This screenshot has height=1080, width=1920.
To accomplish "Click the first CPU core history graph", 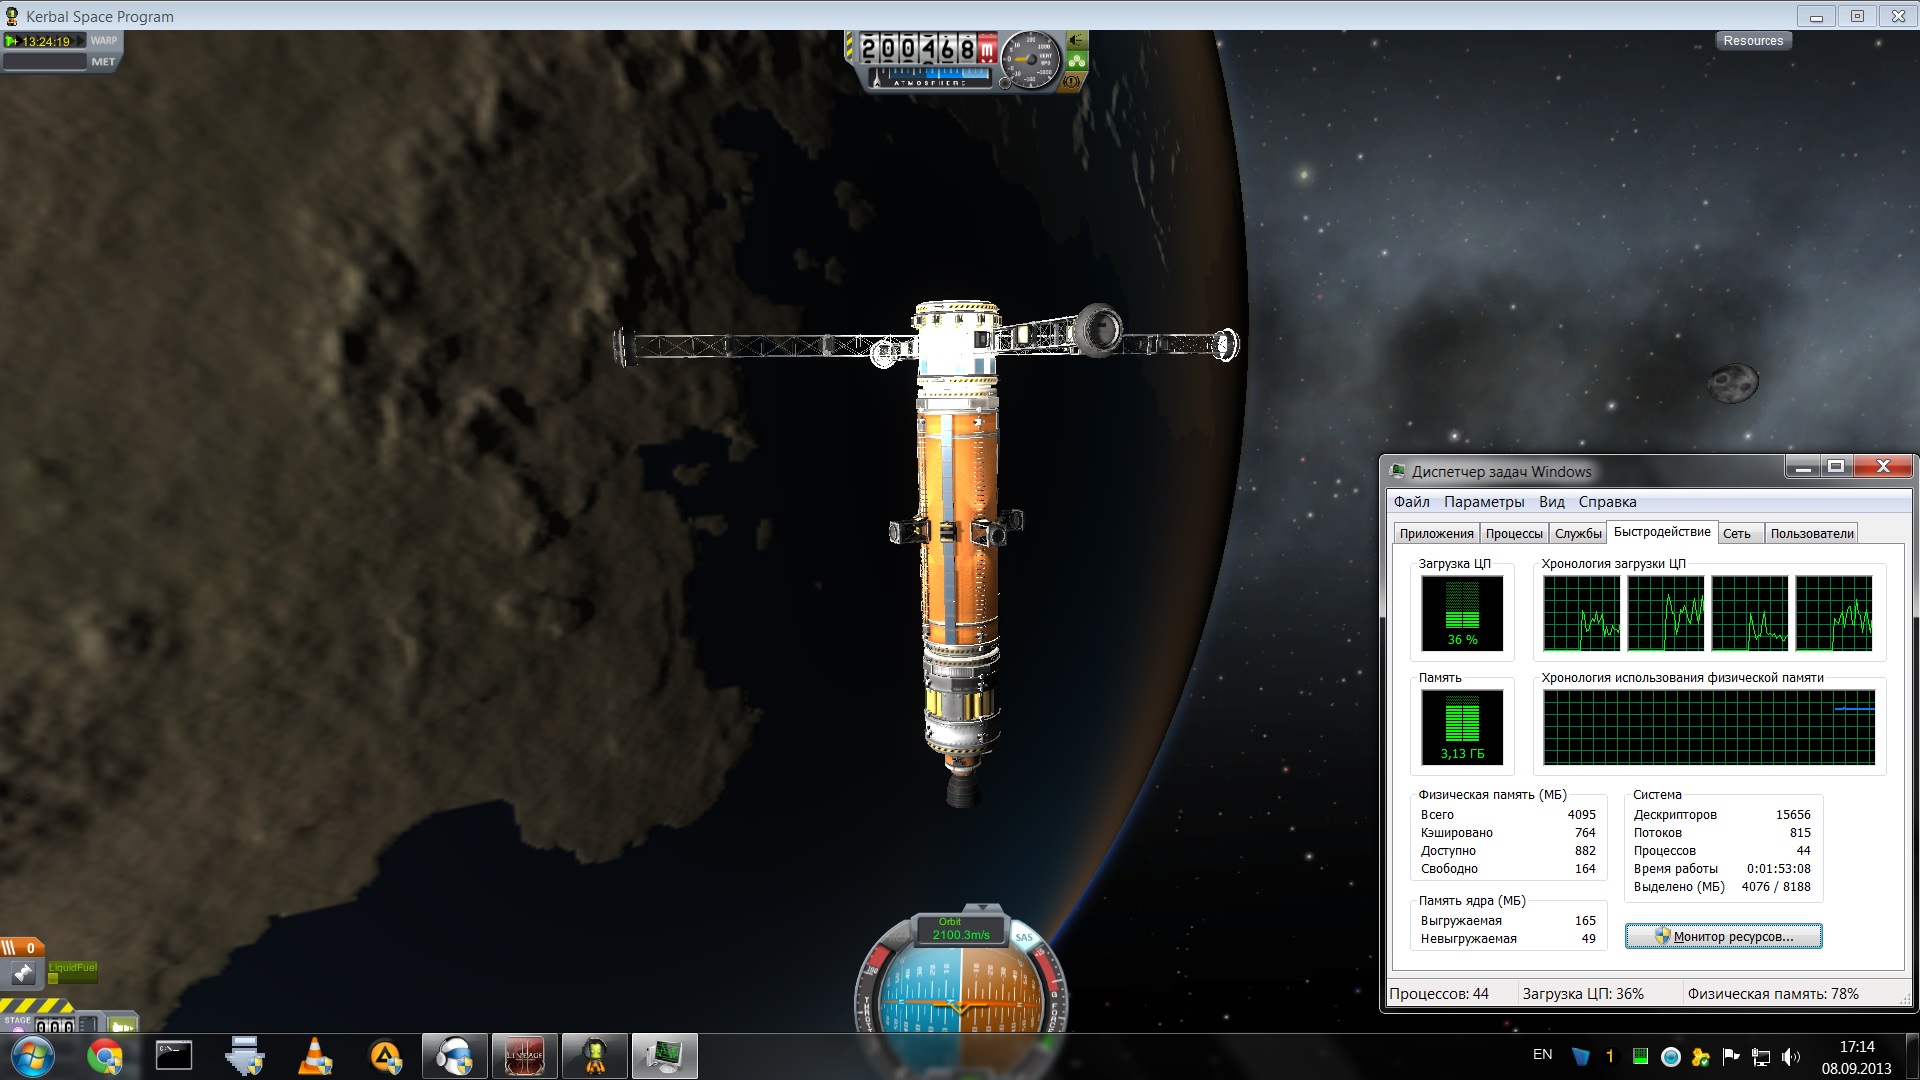I will click(x=1581, y=613).
